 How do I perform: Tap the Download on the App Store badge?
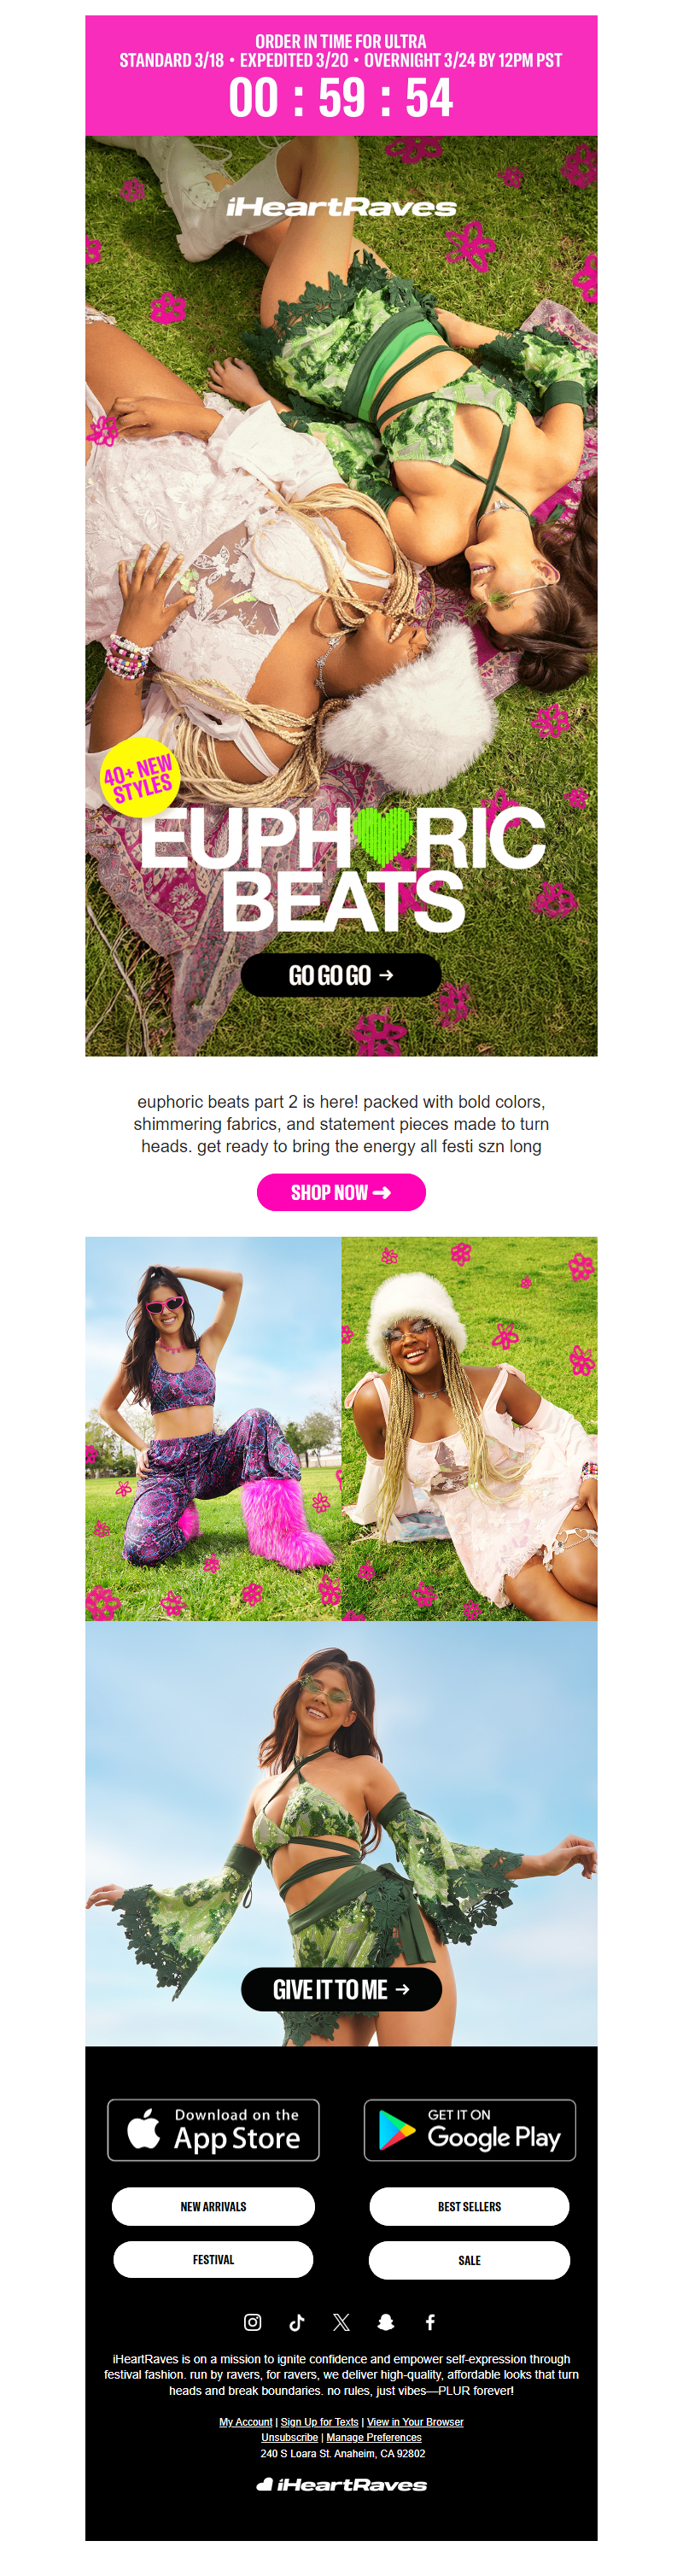213,2129
